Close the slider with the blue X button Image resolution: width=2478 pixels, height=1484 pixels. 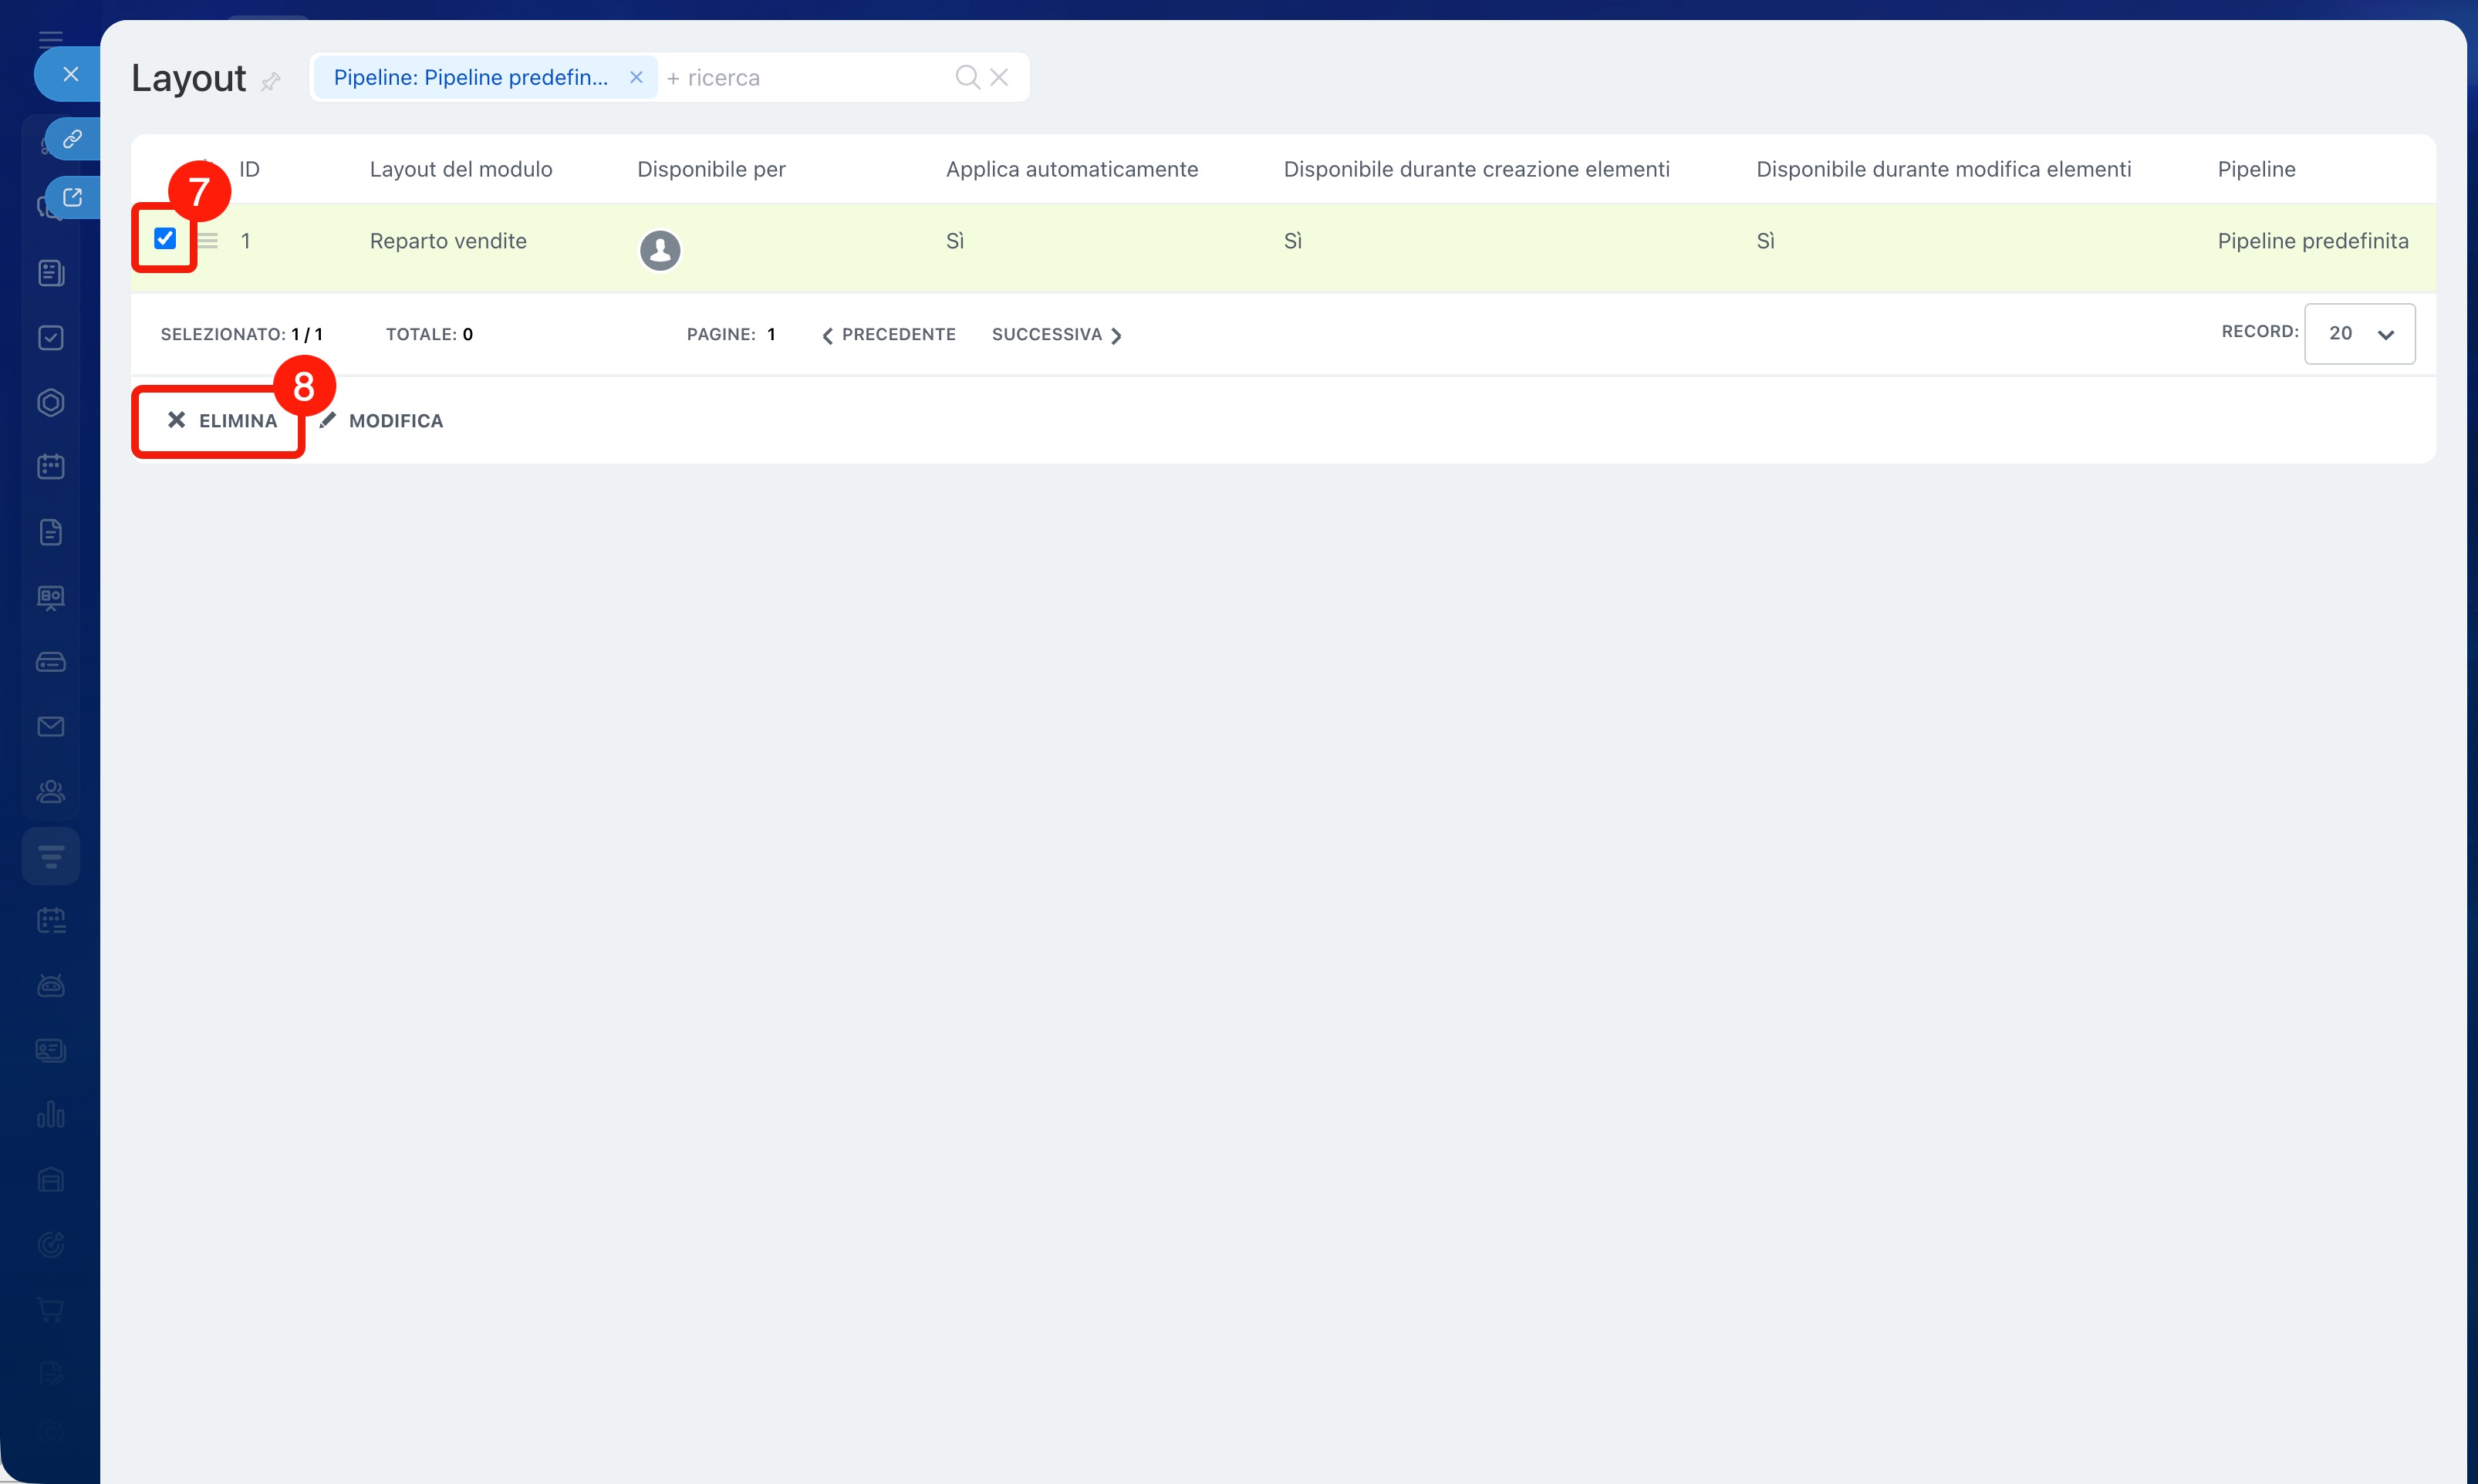pyautogui.click(x=70, y=74)
